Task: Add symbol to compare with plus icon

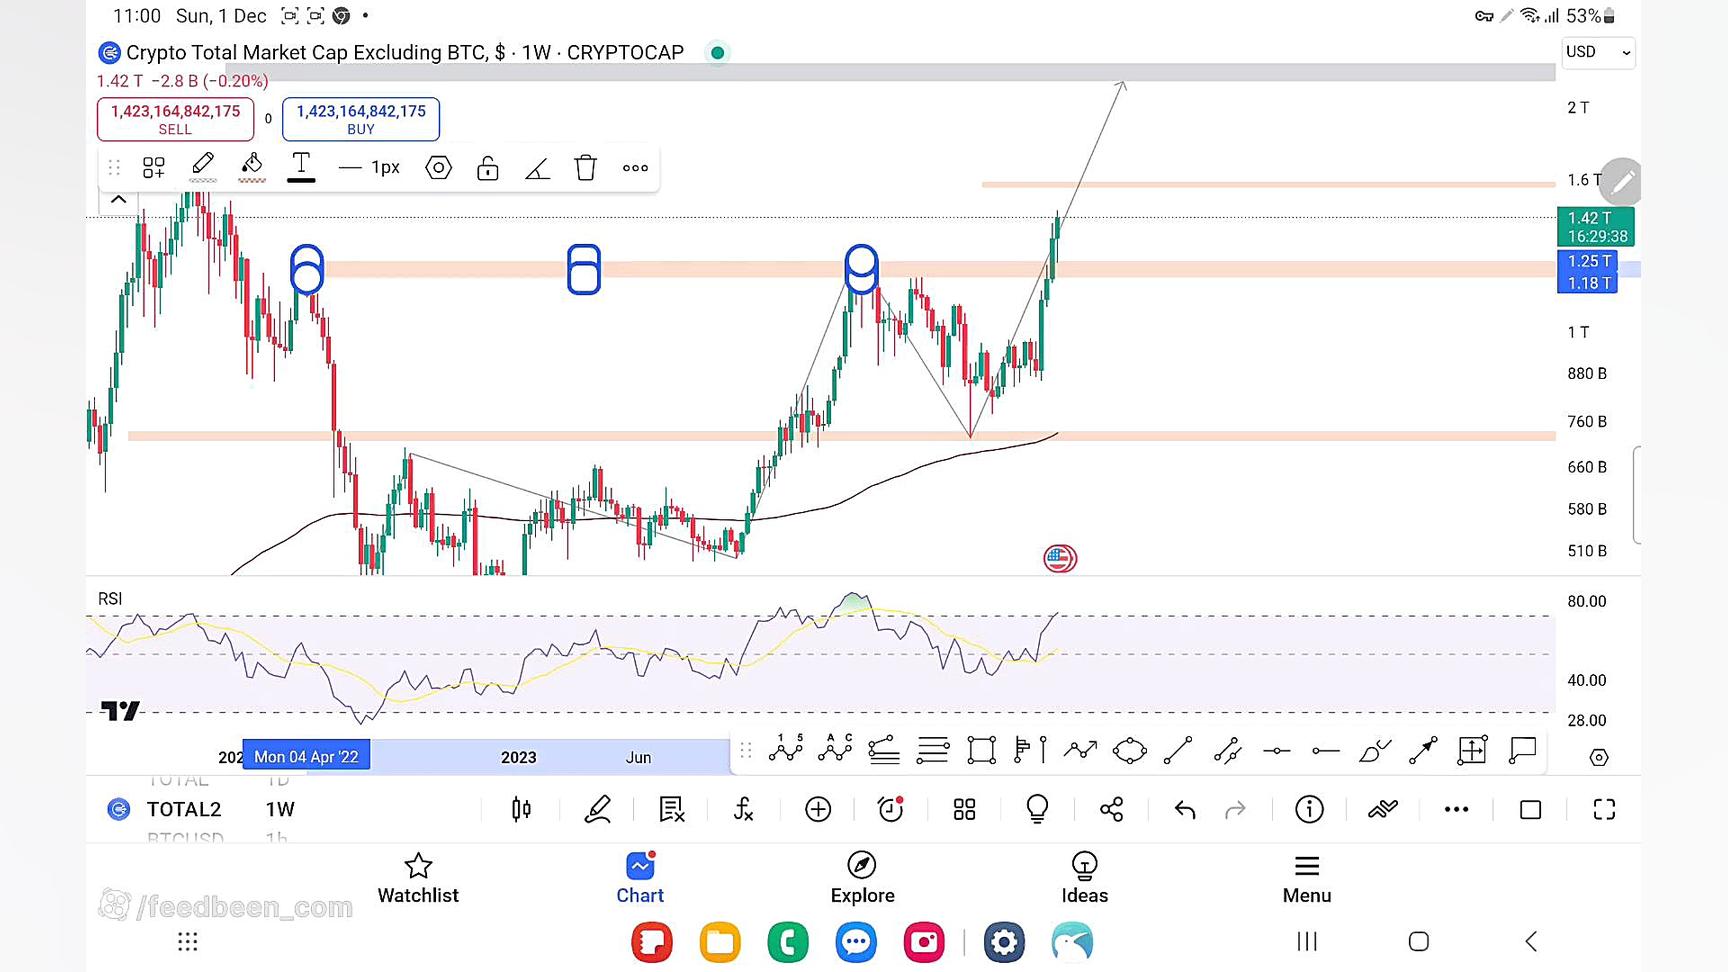Action: coord(818,809)
